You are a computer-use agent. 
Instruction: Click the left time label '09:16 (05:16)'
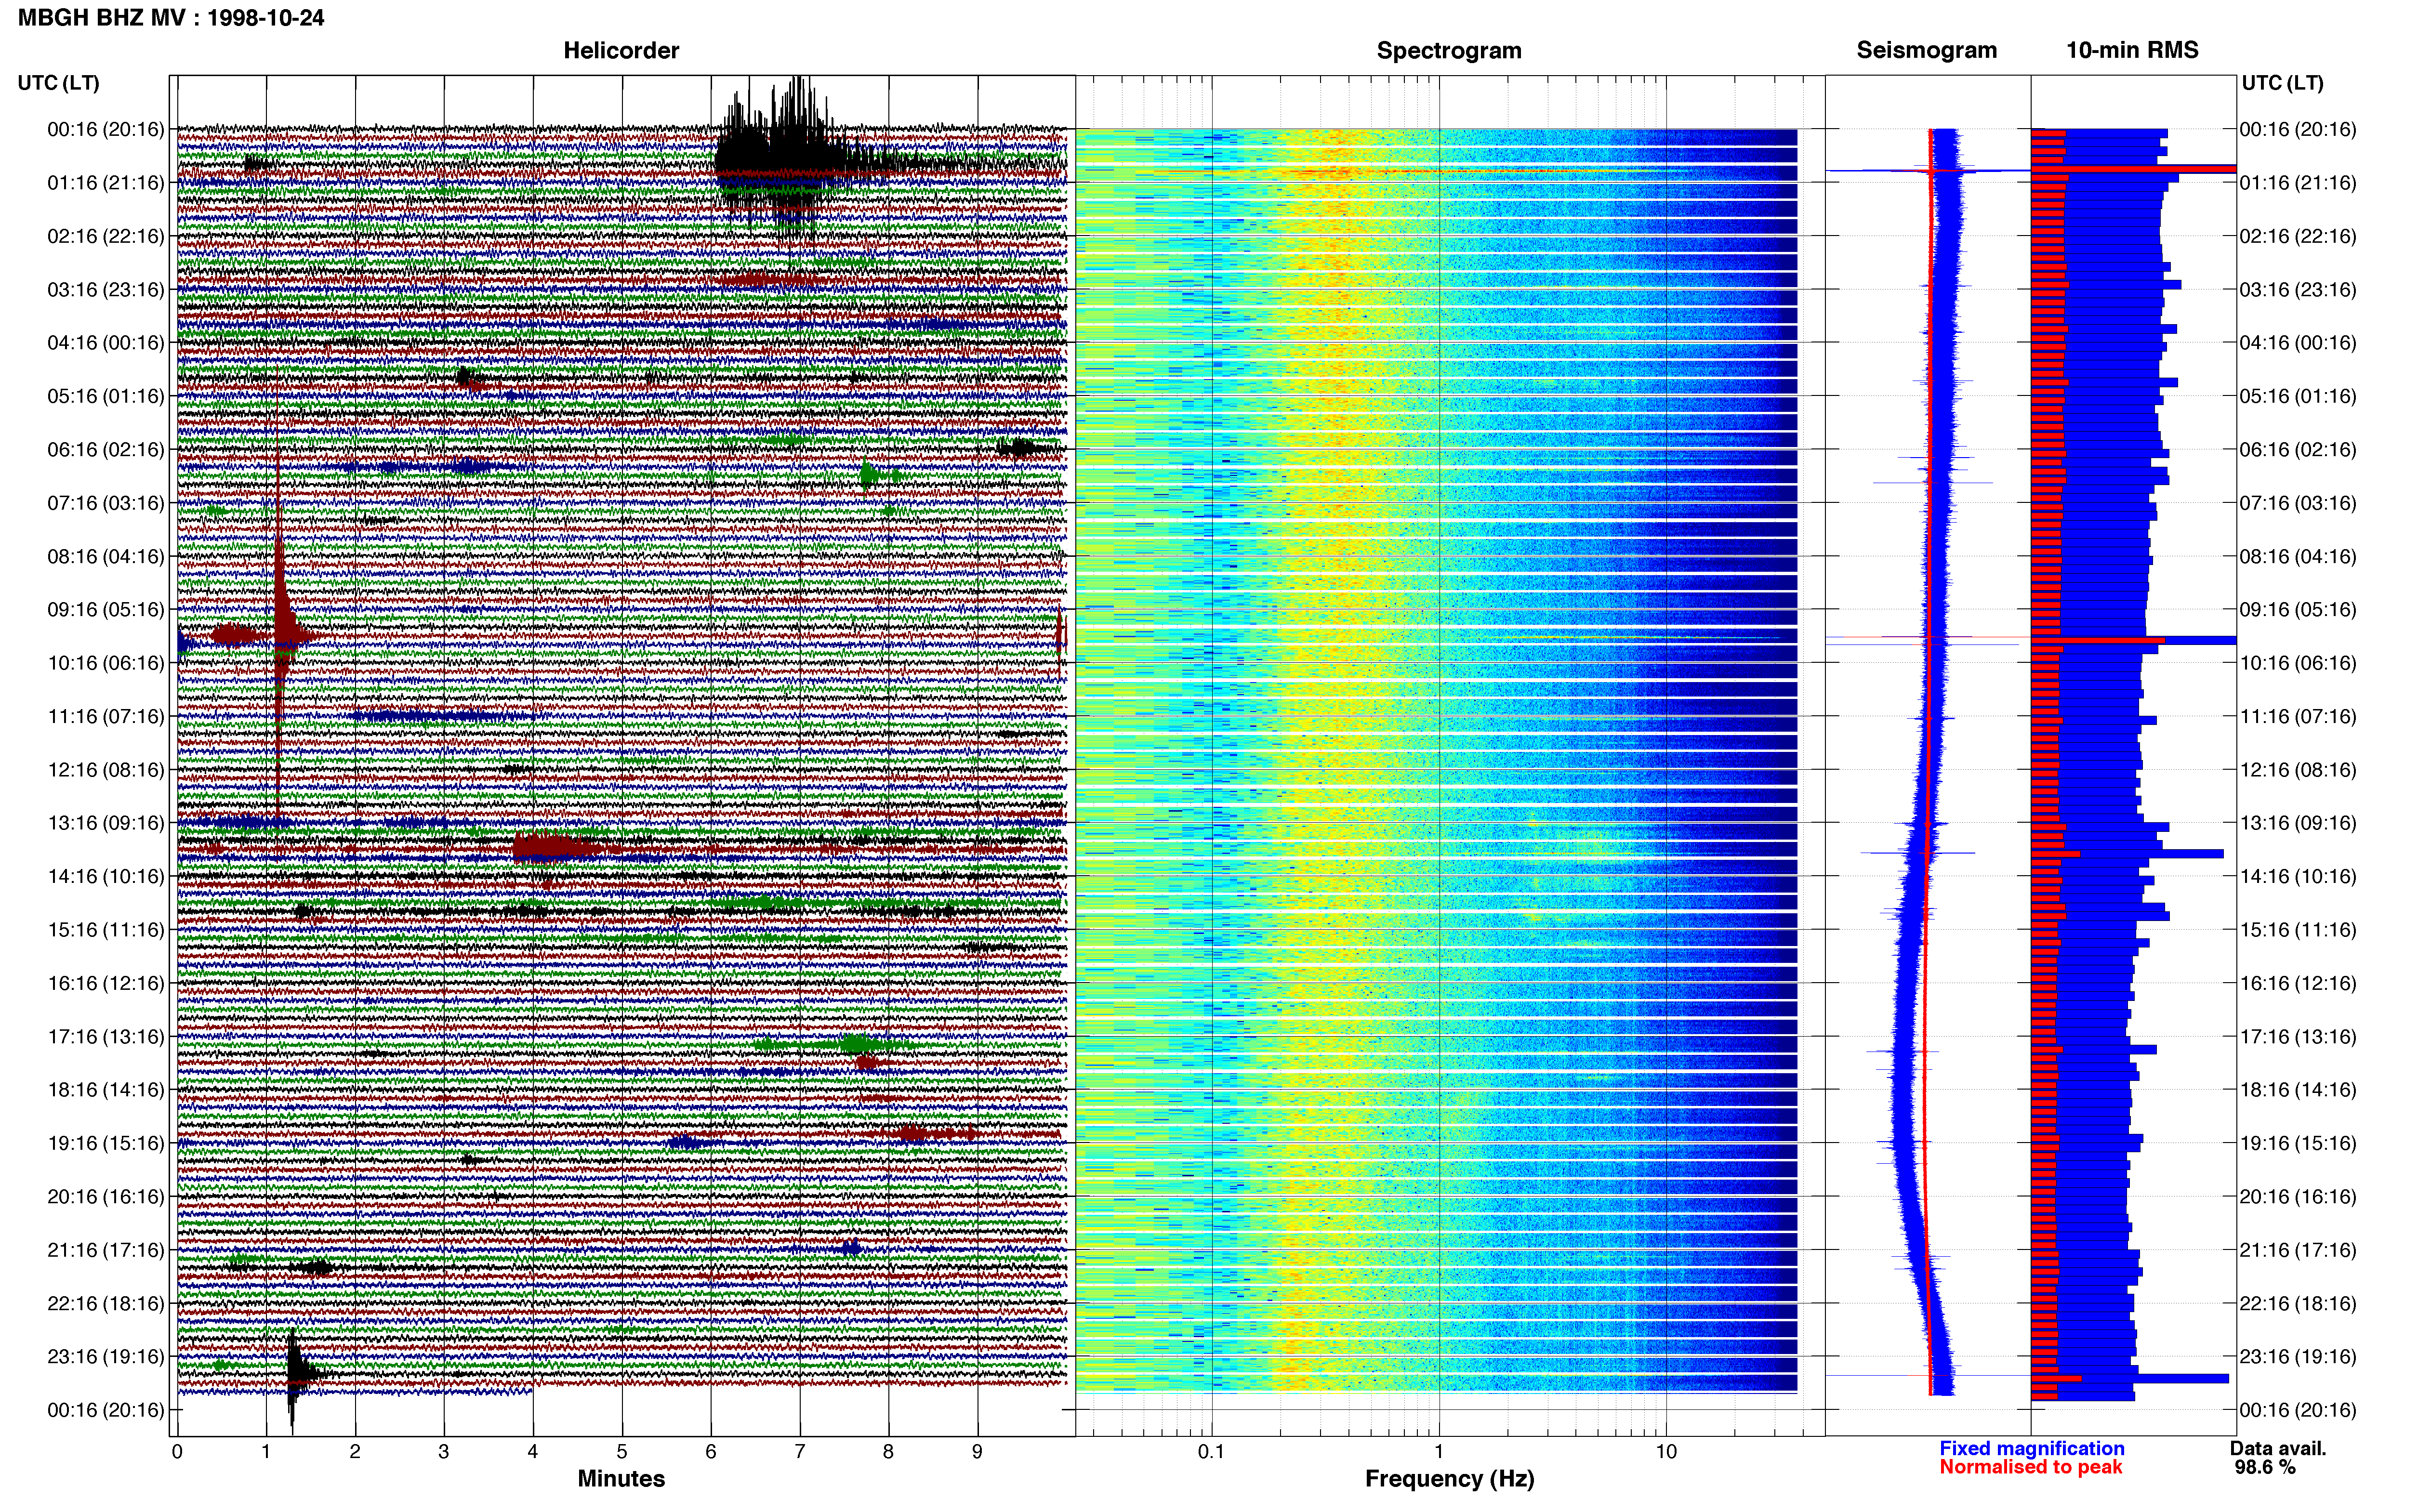tap(106, 610)
